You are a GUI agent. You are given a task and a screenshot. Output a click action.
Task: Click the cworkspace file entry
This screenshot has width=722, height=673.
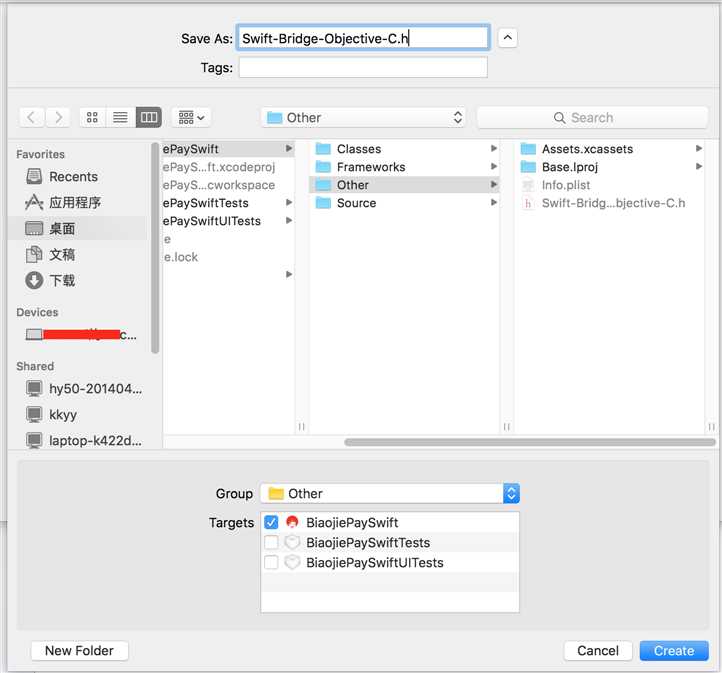click(219, 185)
